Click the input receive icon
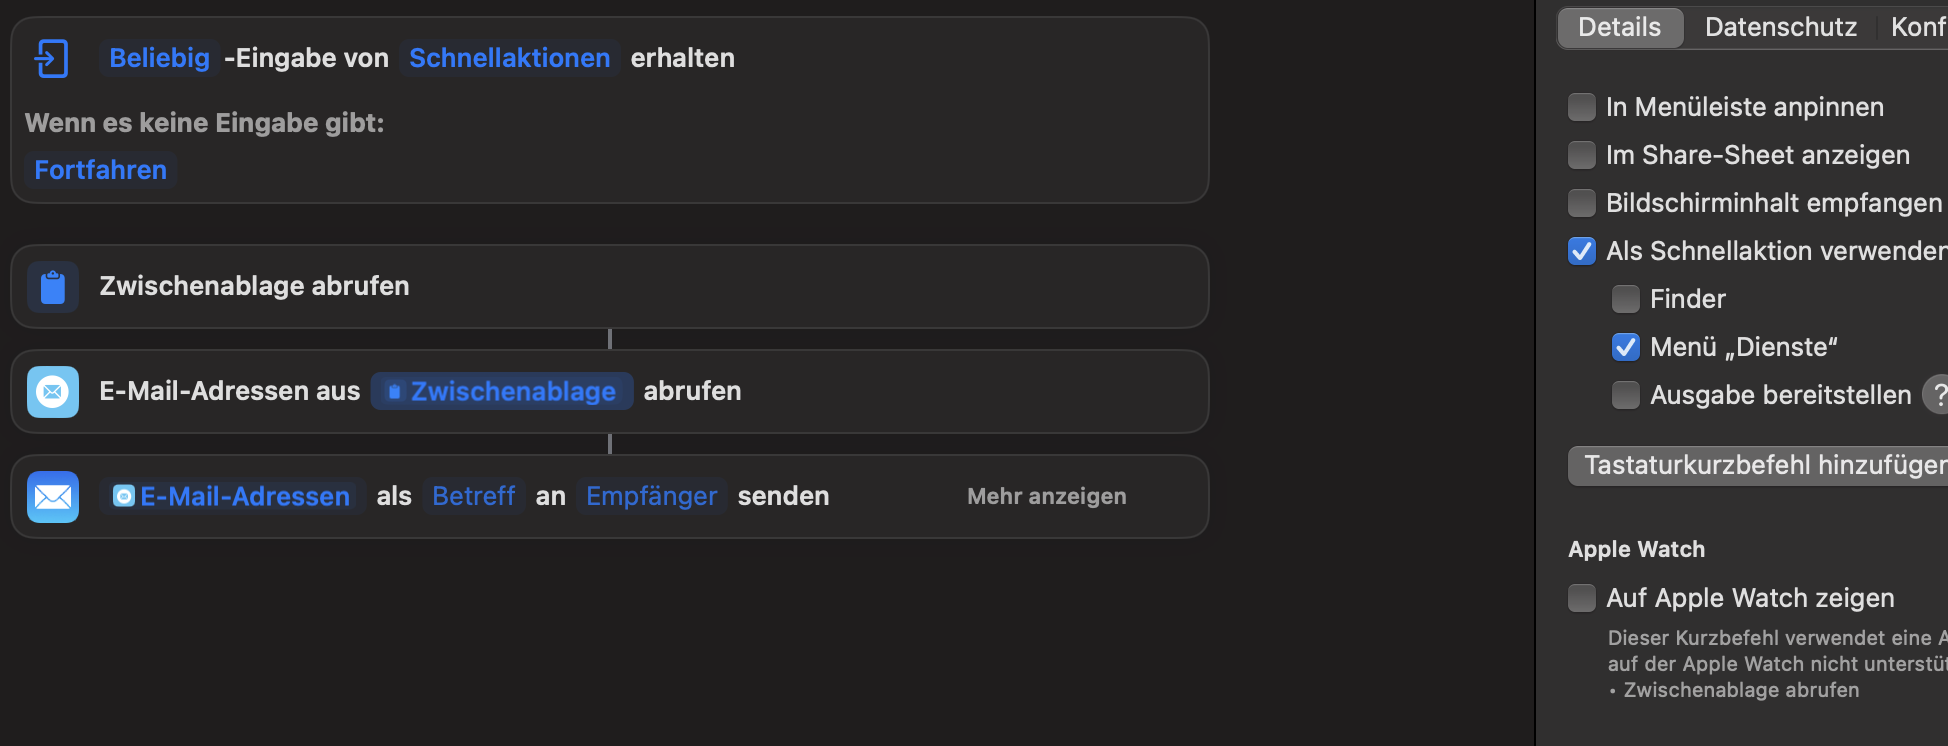Image resolution: width=1948 pixels, height=746 pixels. click(51, 58)
